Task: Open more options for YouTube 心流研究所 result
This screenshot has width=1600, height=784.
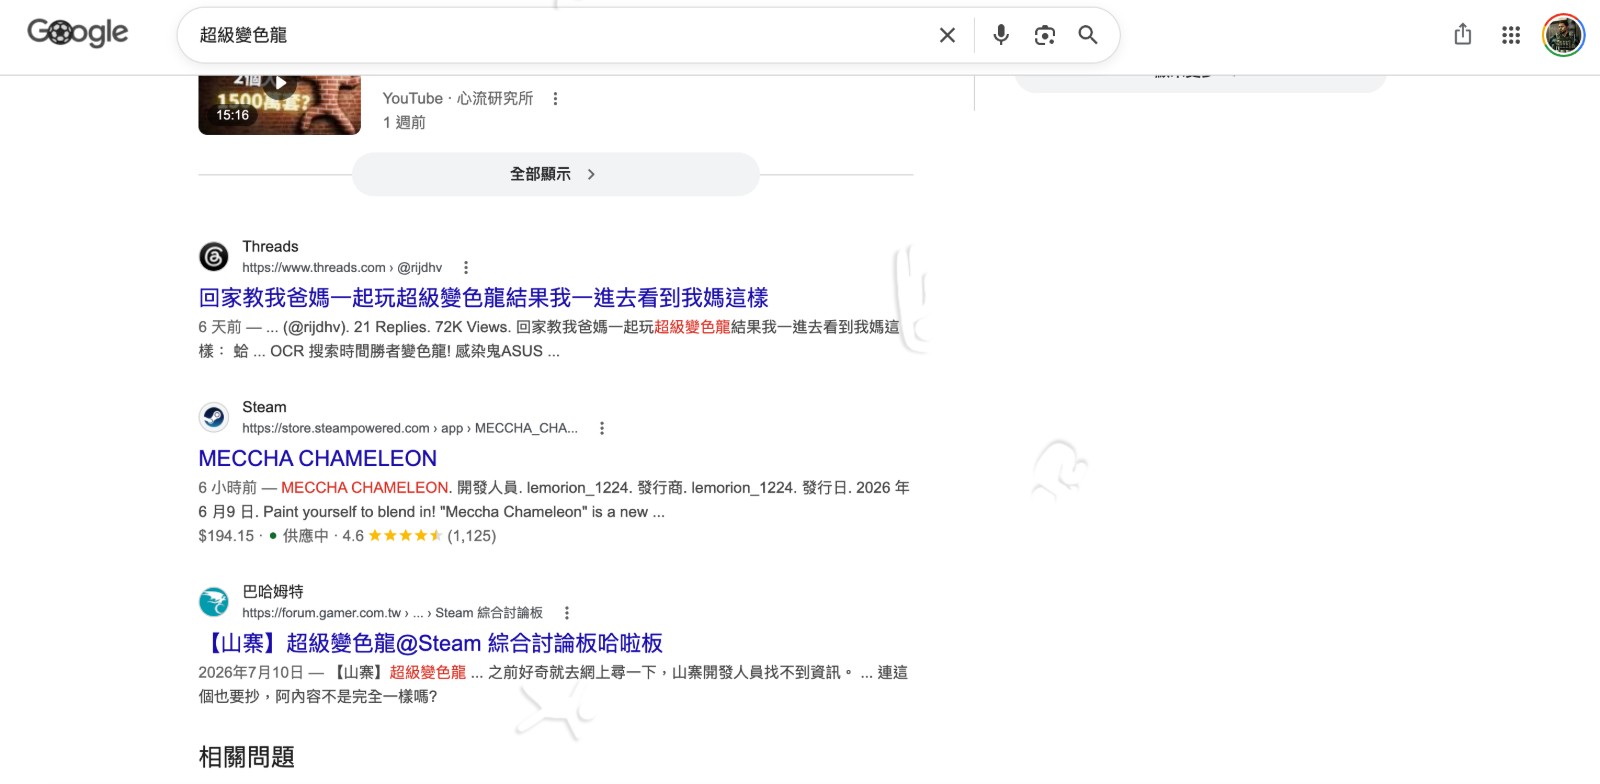Action: (556, 98)
